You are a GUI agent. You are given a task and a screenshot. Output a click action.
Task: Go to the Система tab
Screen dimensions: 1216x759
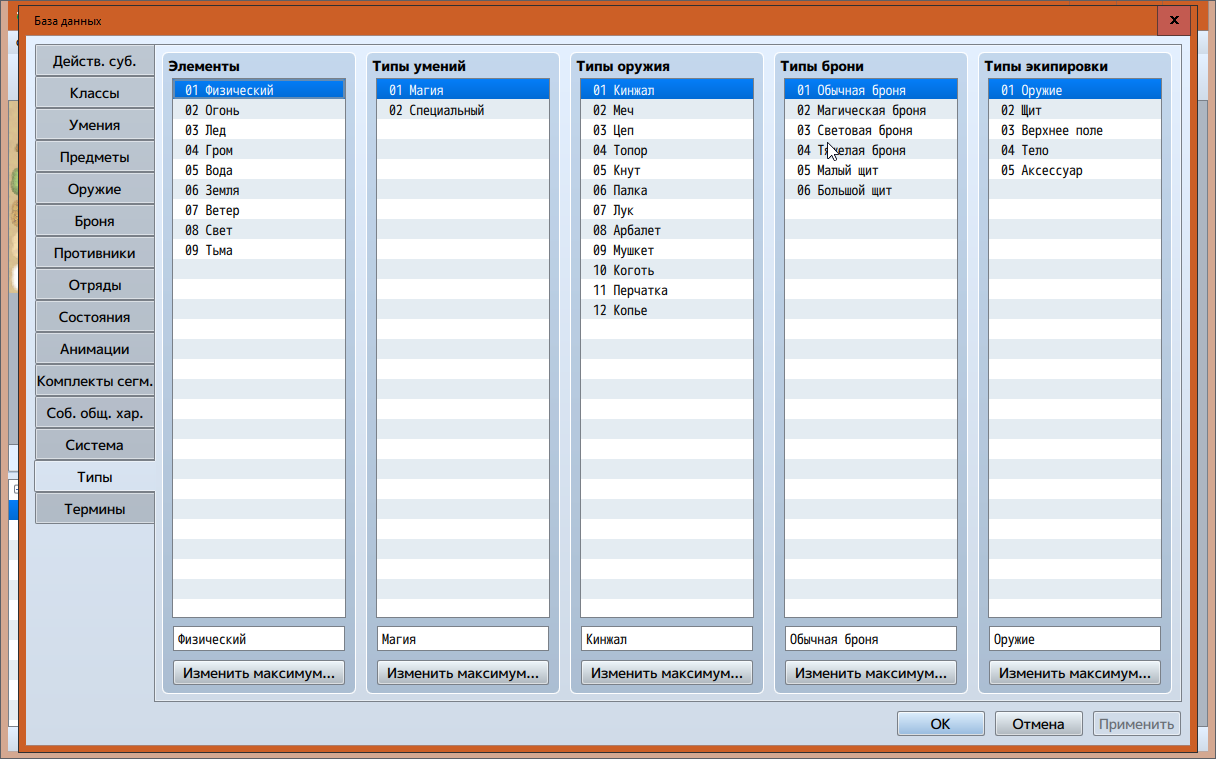coord(95,445)
